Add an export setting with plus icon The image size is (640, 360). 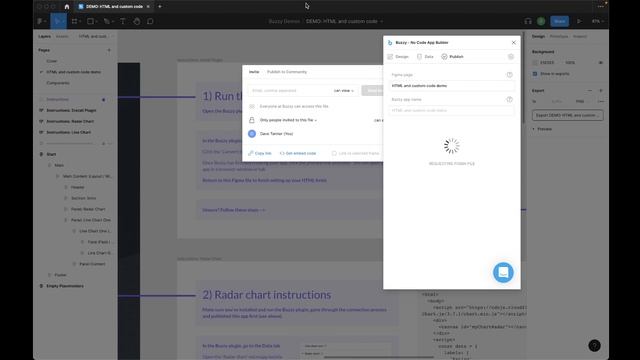click(x=601, y=91)
